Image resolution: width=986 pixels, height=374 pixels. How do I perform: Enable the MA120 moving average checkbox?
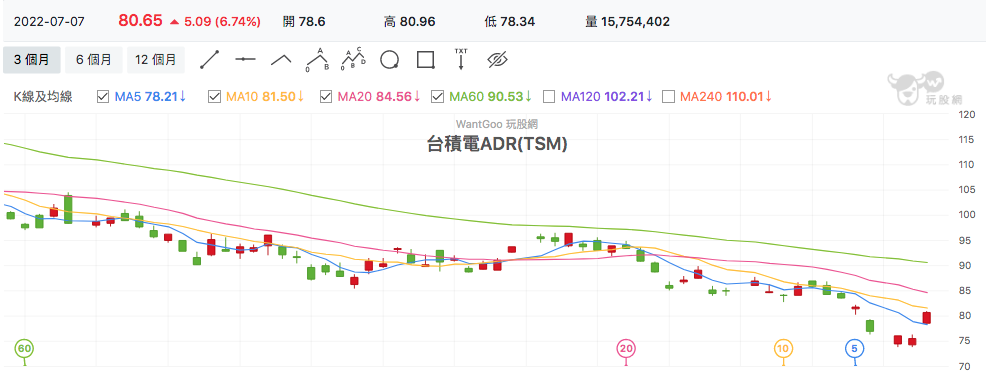point(549,97)
